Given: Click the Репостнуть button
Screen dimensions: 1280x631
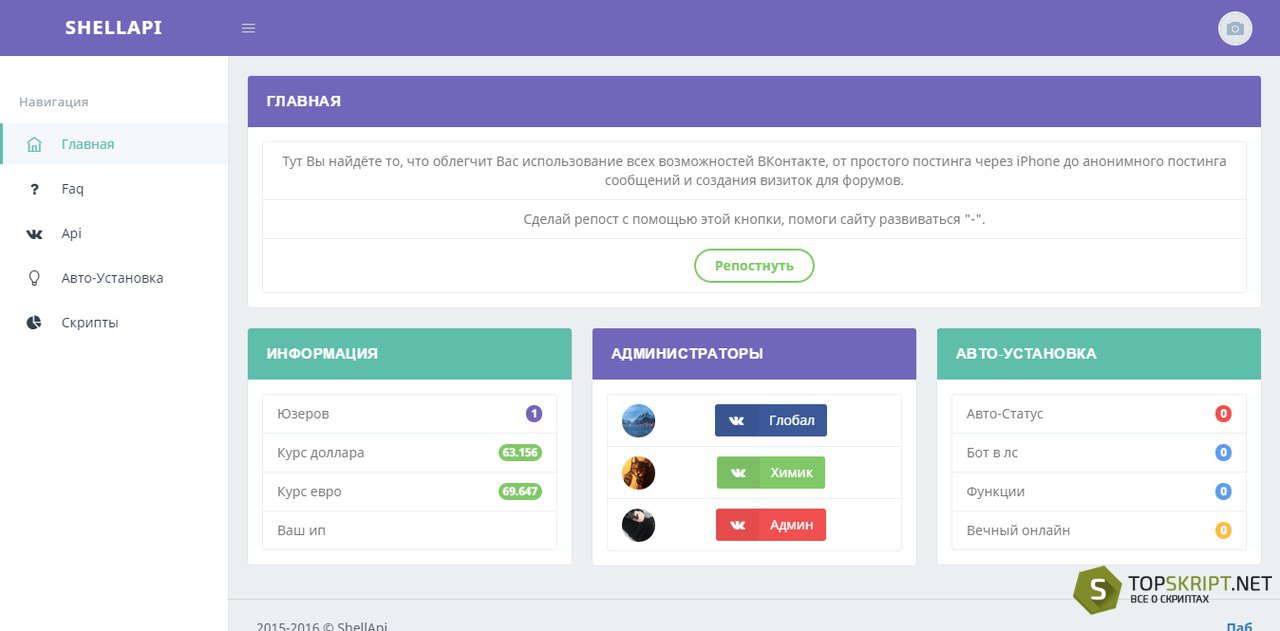Looking at the screenshot, I should pos(754,266).
